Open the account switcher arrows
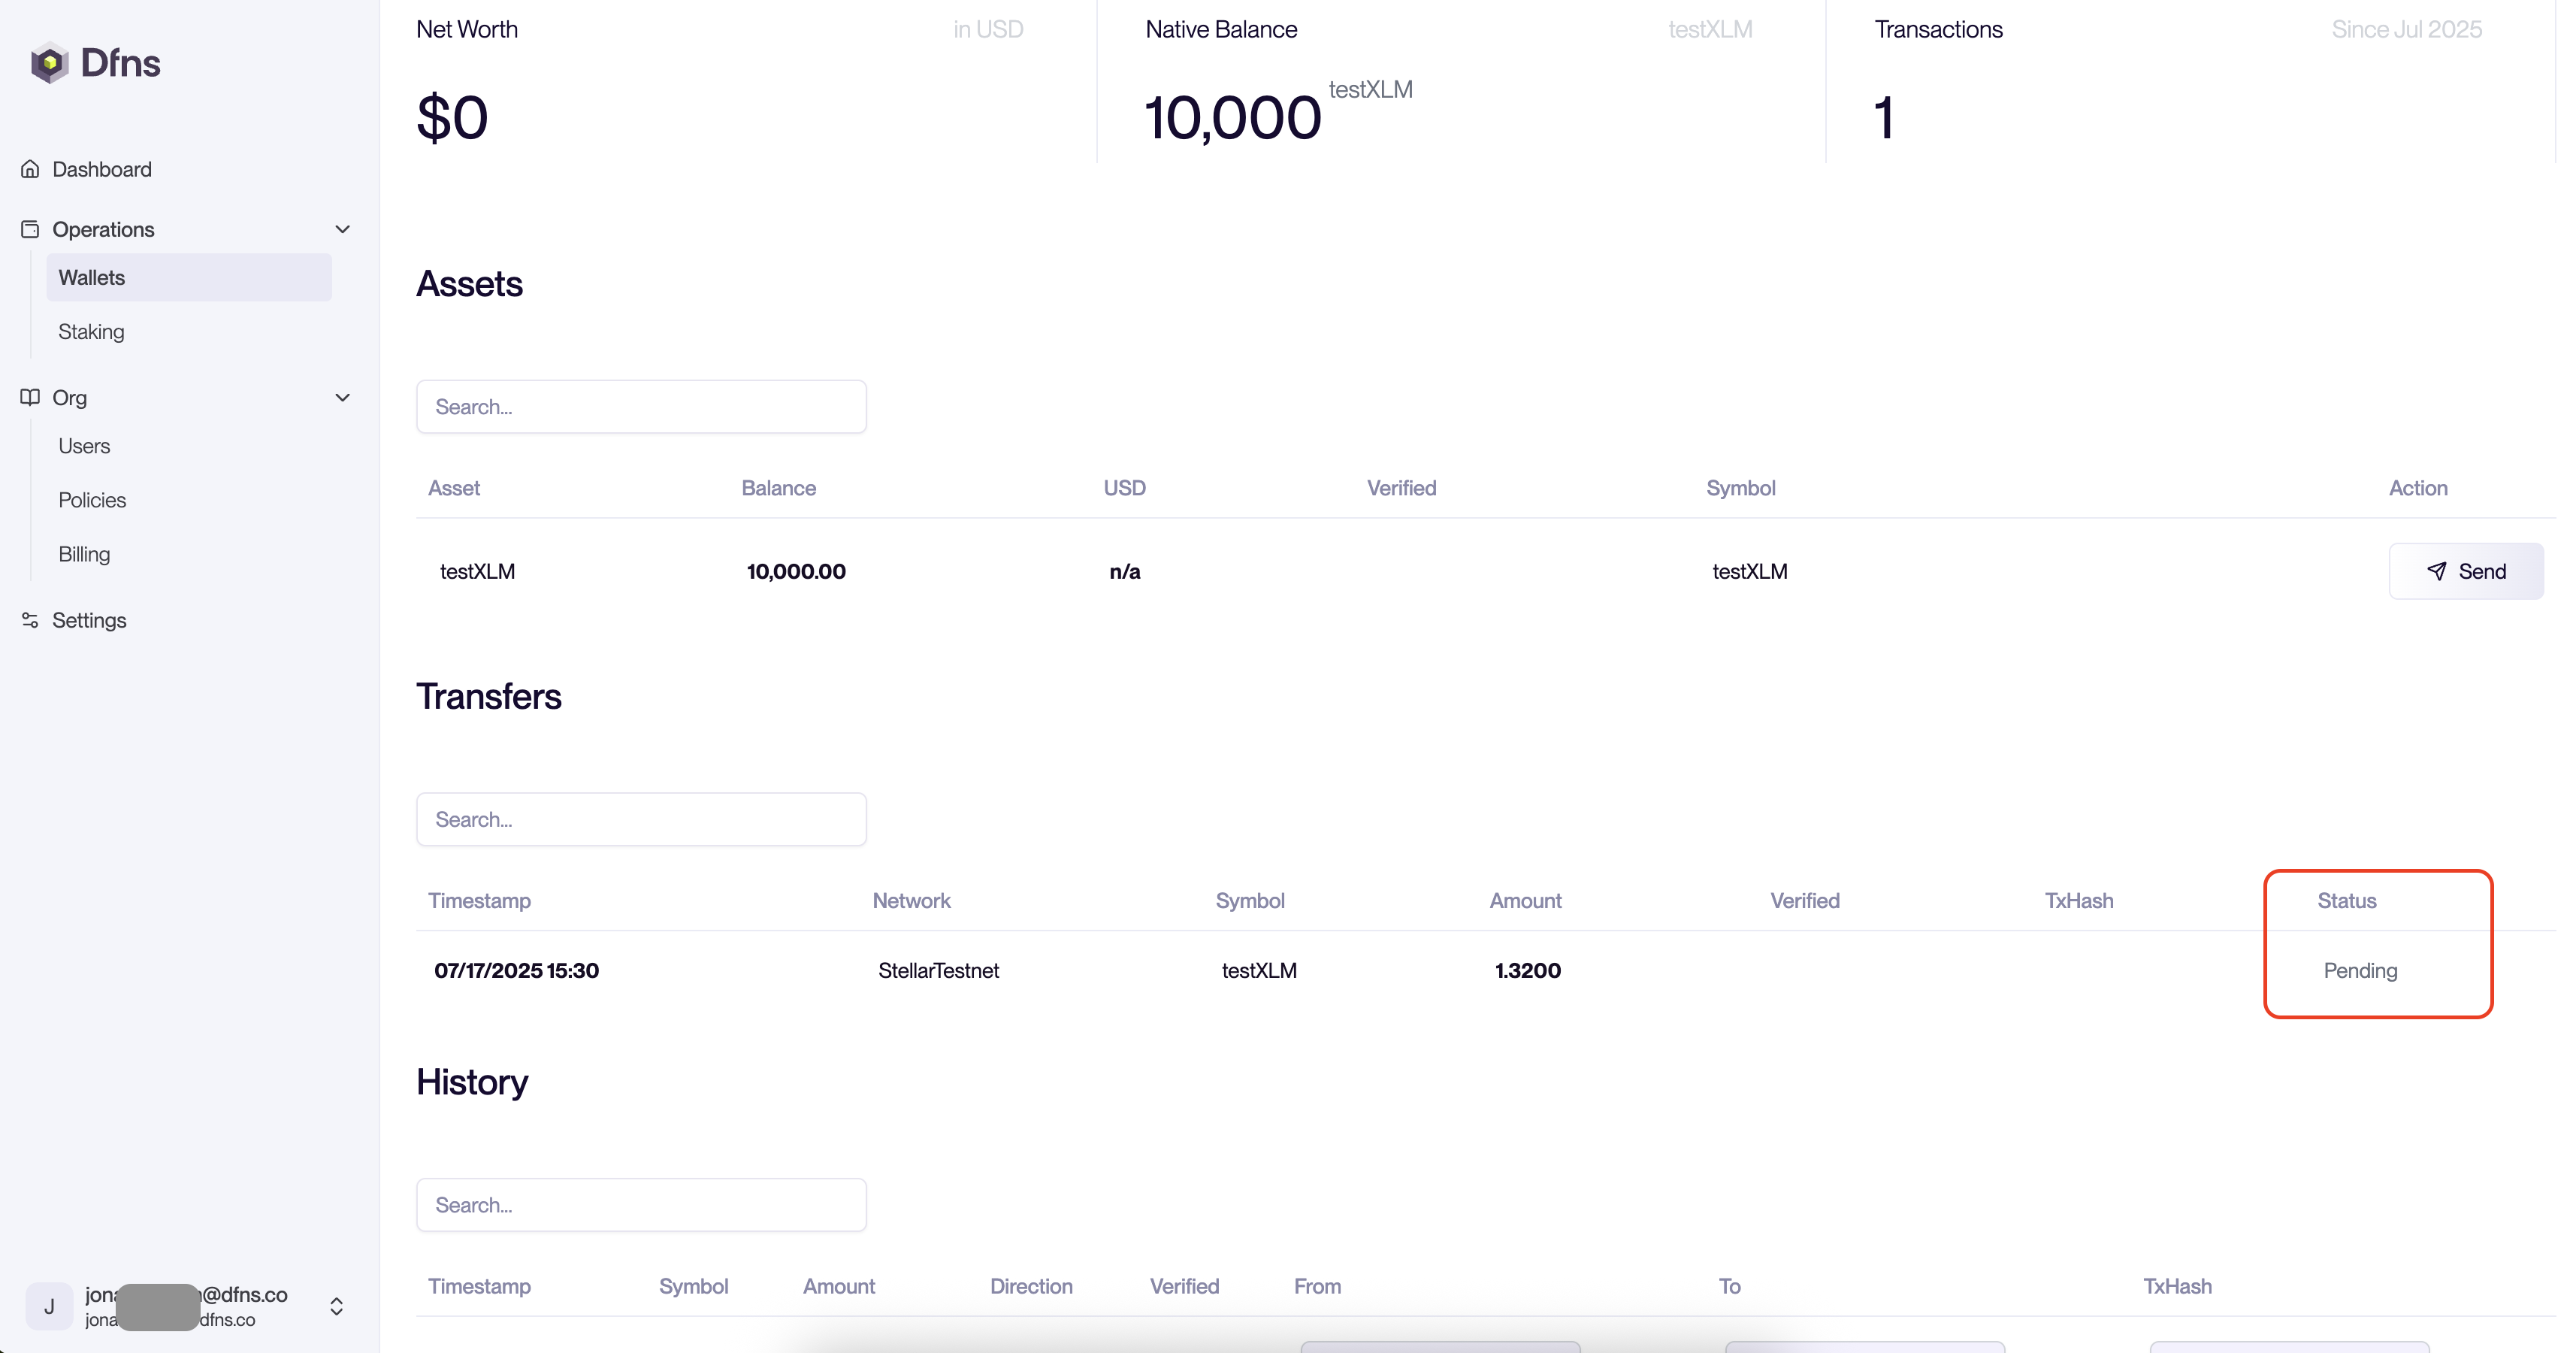The image size is (2576, 1353). coord(336,1306)
